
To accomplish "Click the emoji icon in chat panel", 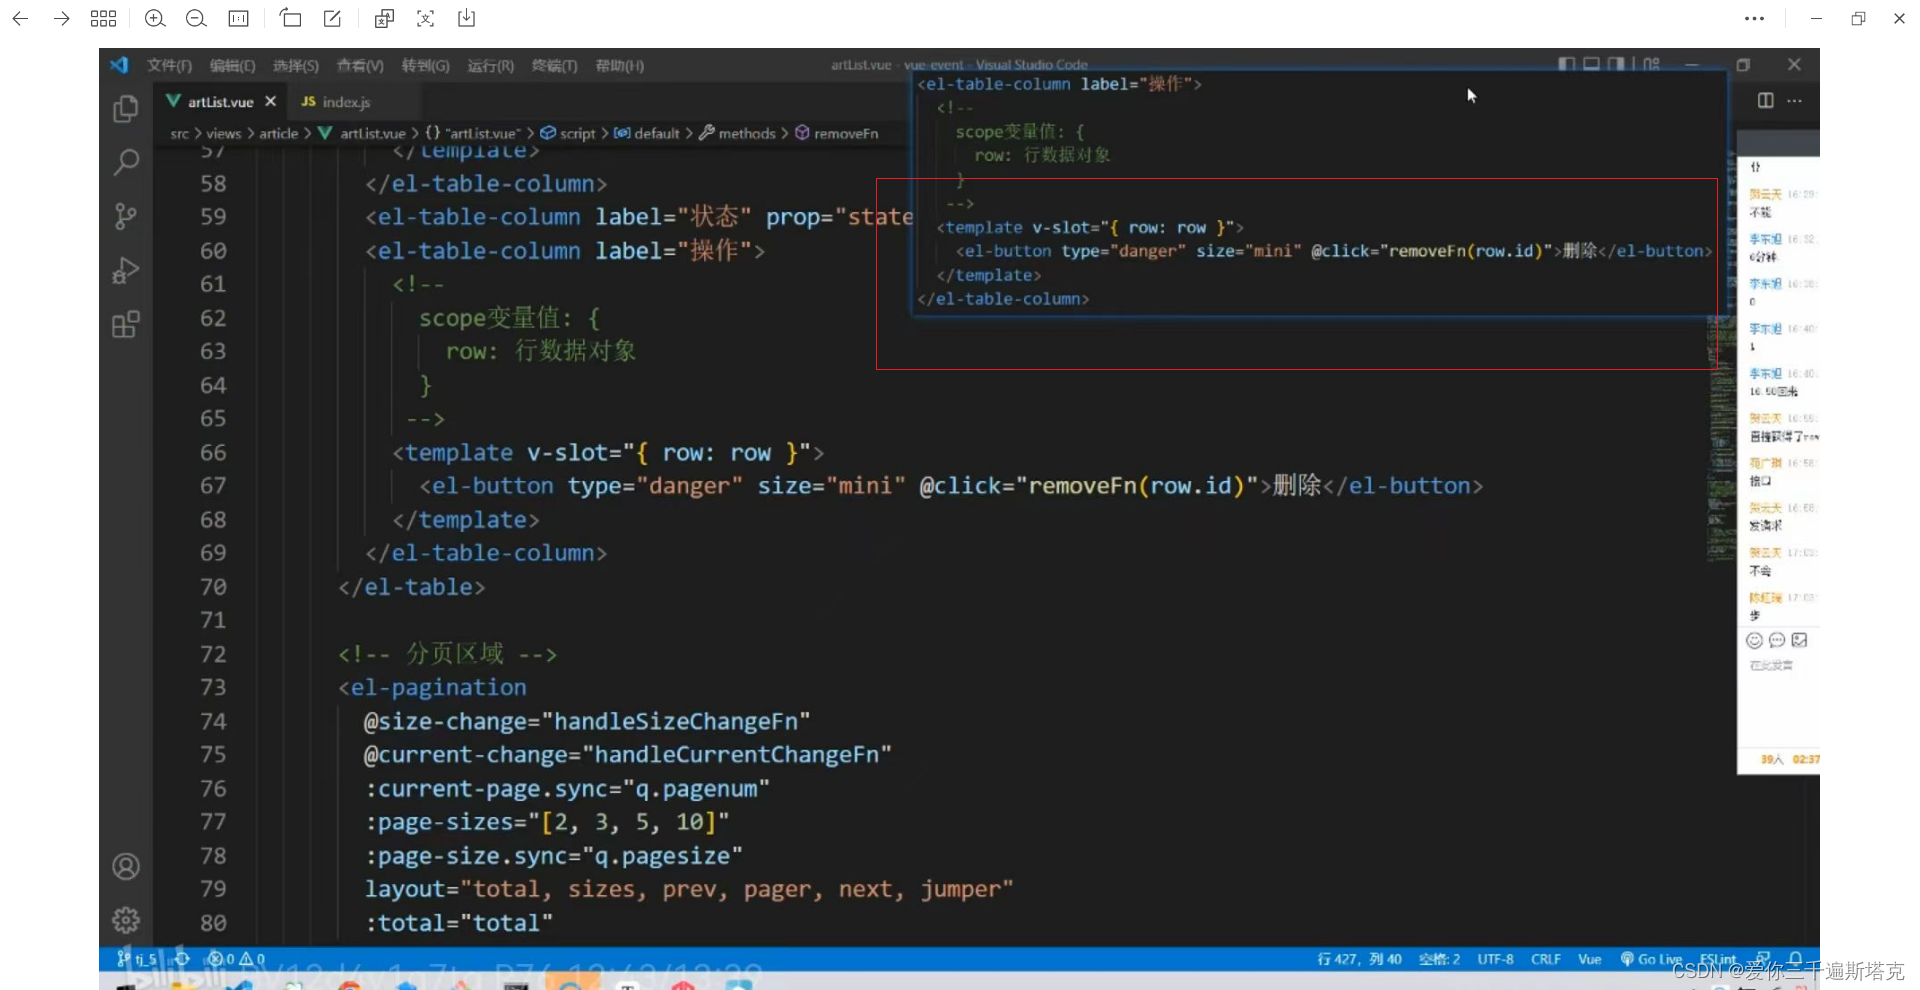I will click(1754, 640).
